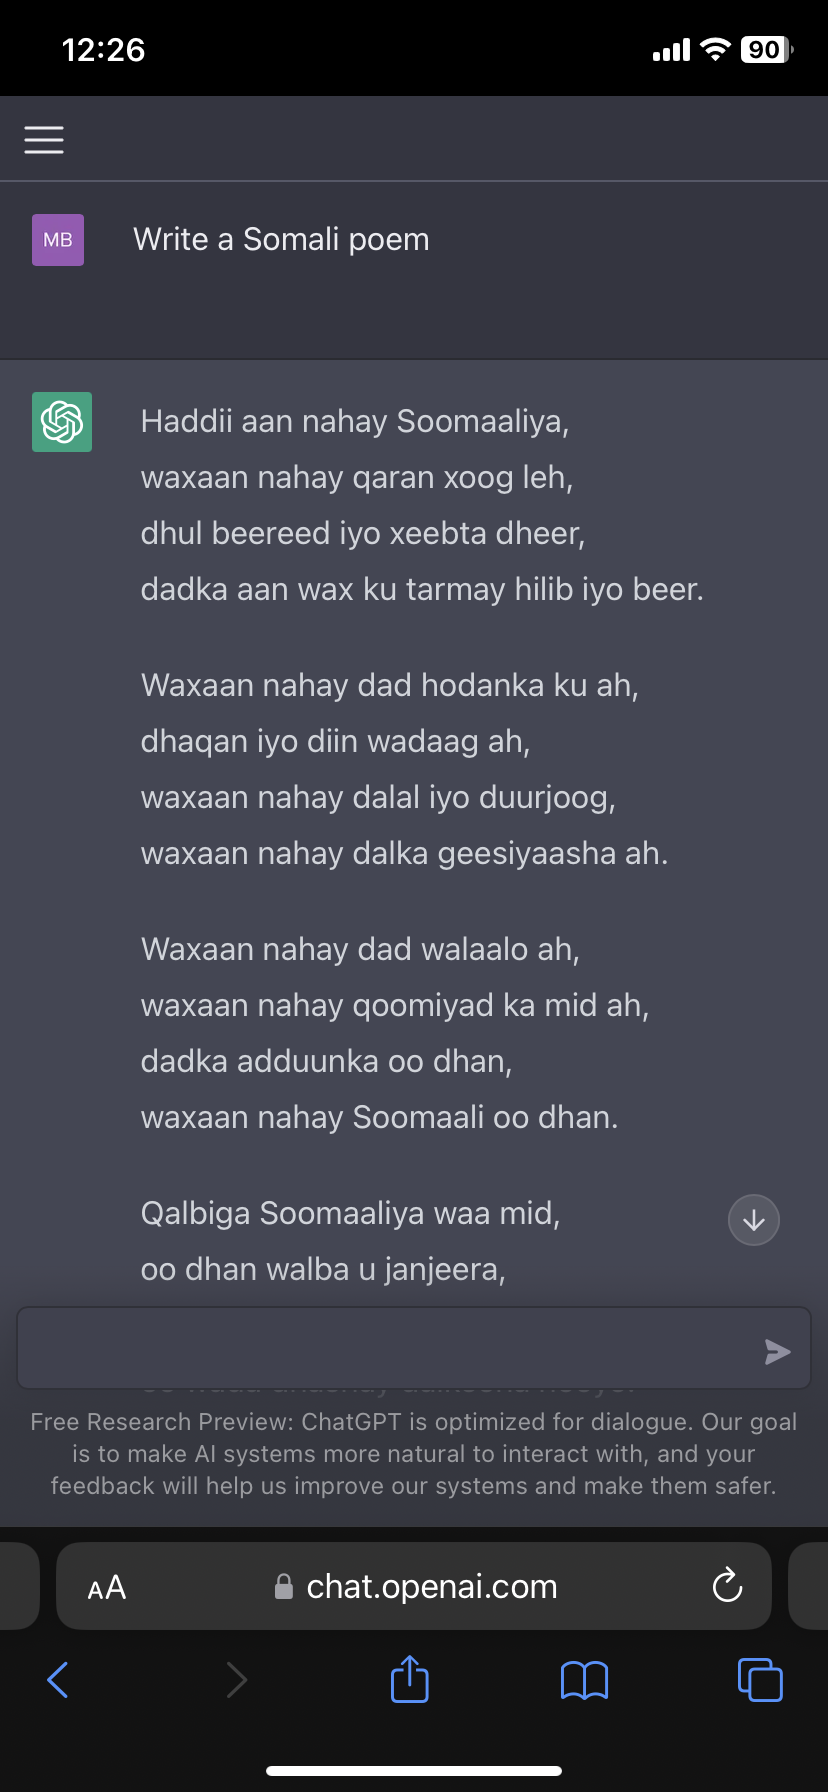This screenshot has height=1792, width=828.
Task: Tap the battery indicator showing 90
Action: pyautogui.click(x=766, y=50)
